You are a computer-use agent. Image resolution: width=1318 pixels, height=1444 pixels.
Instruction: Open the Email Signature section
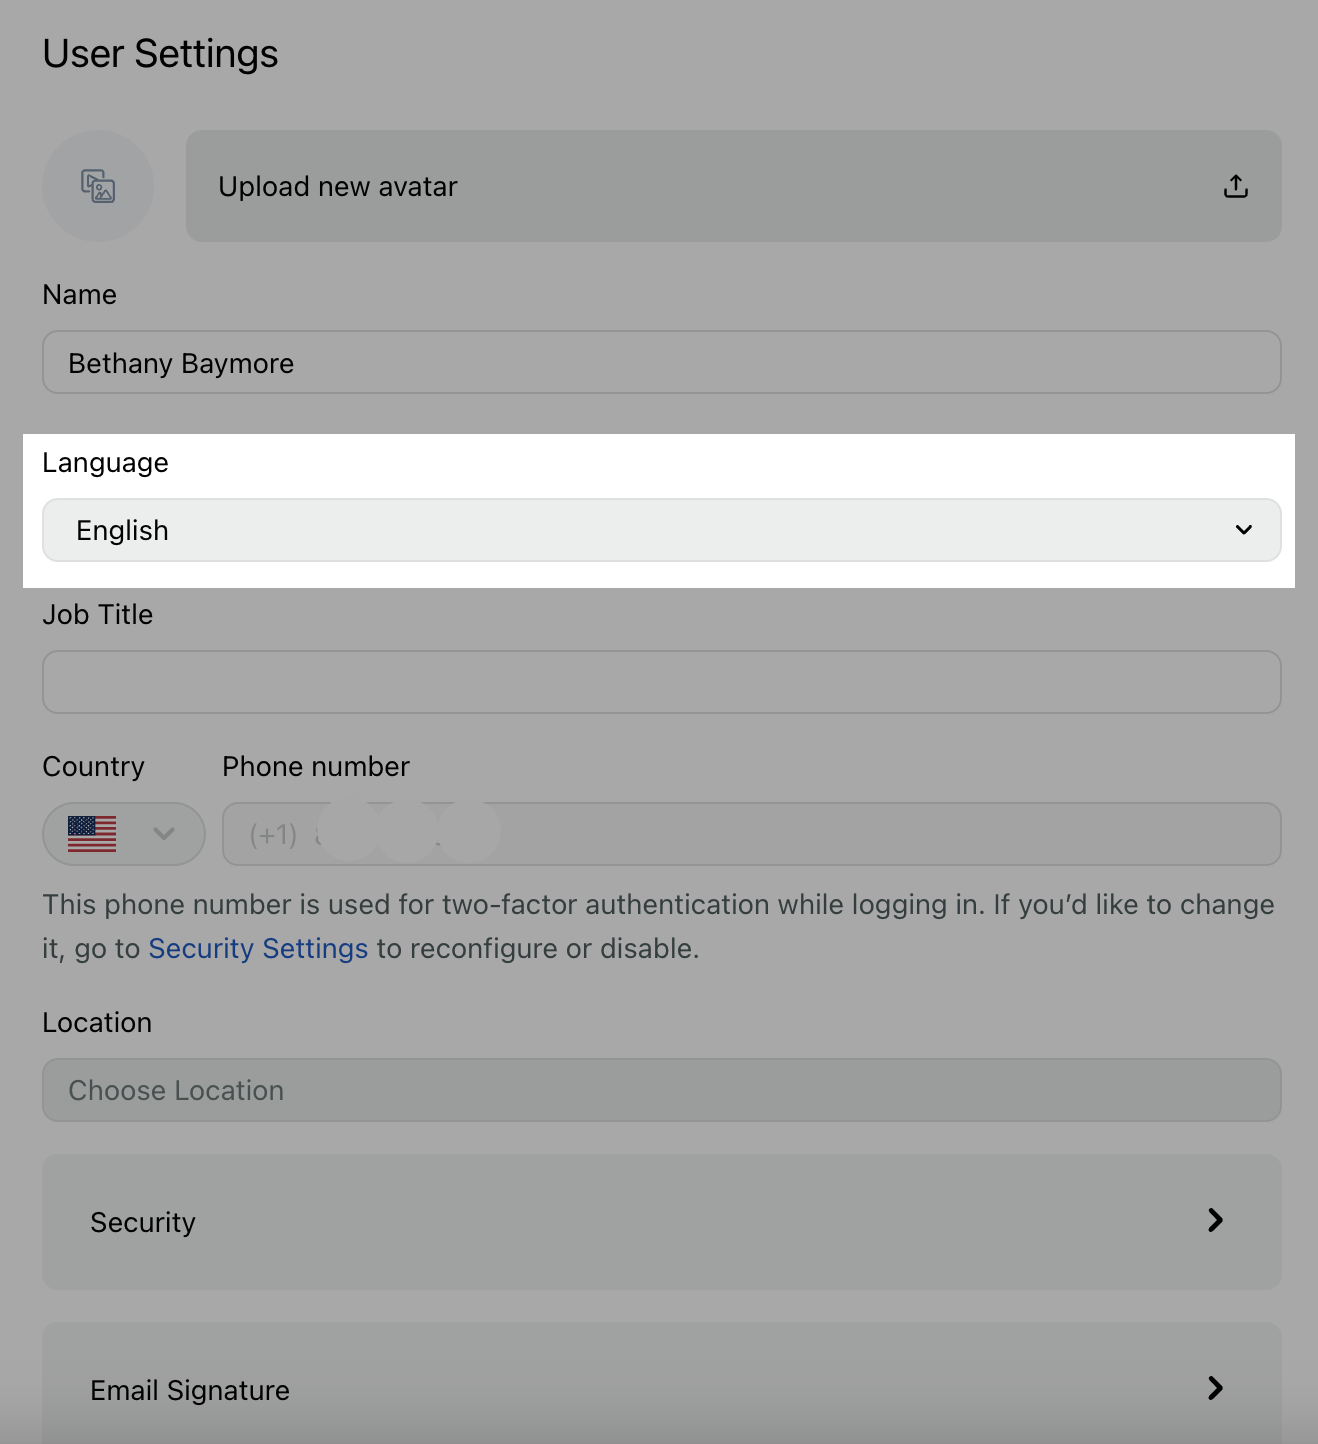pos(662,1385)
